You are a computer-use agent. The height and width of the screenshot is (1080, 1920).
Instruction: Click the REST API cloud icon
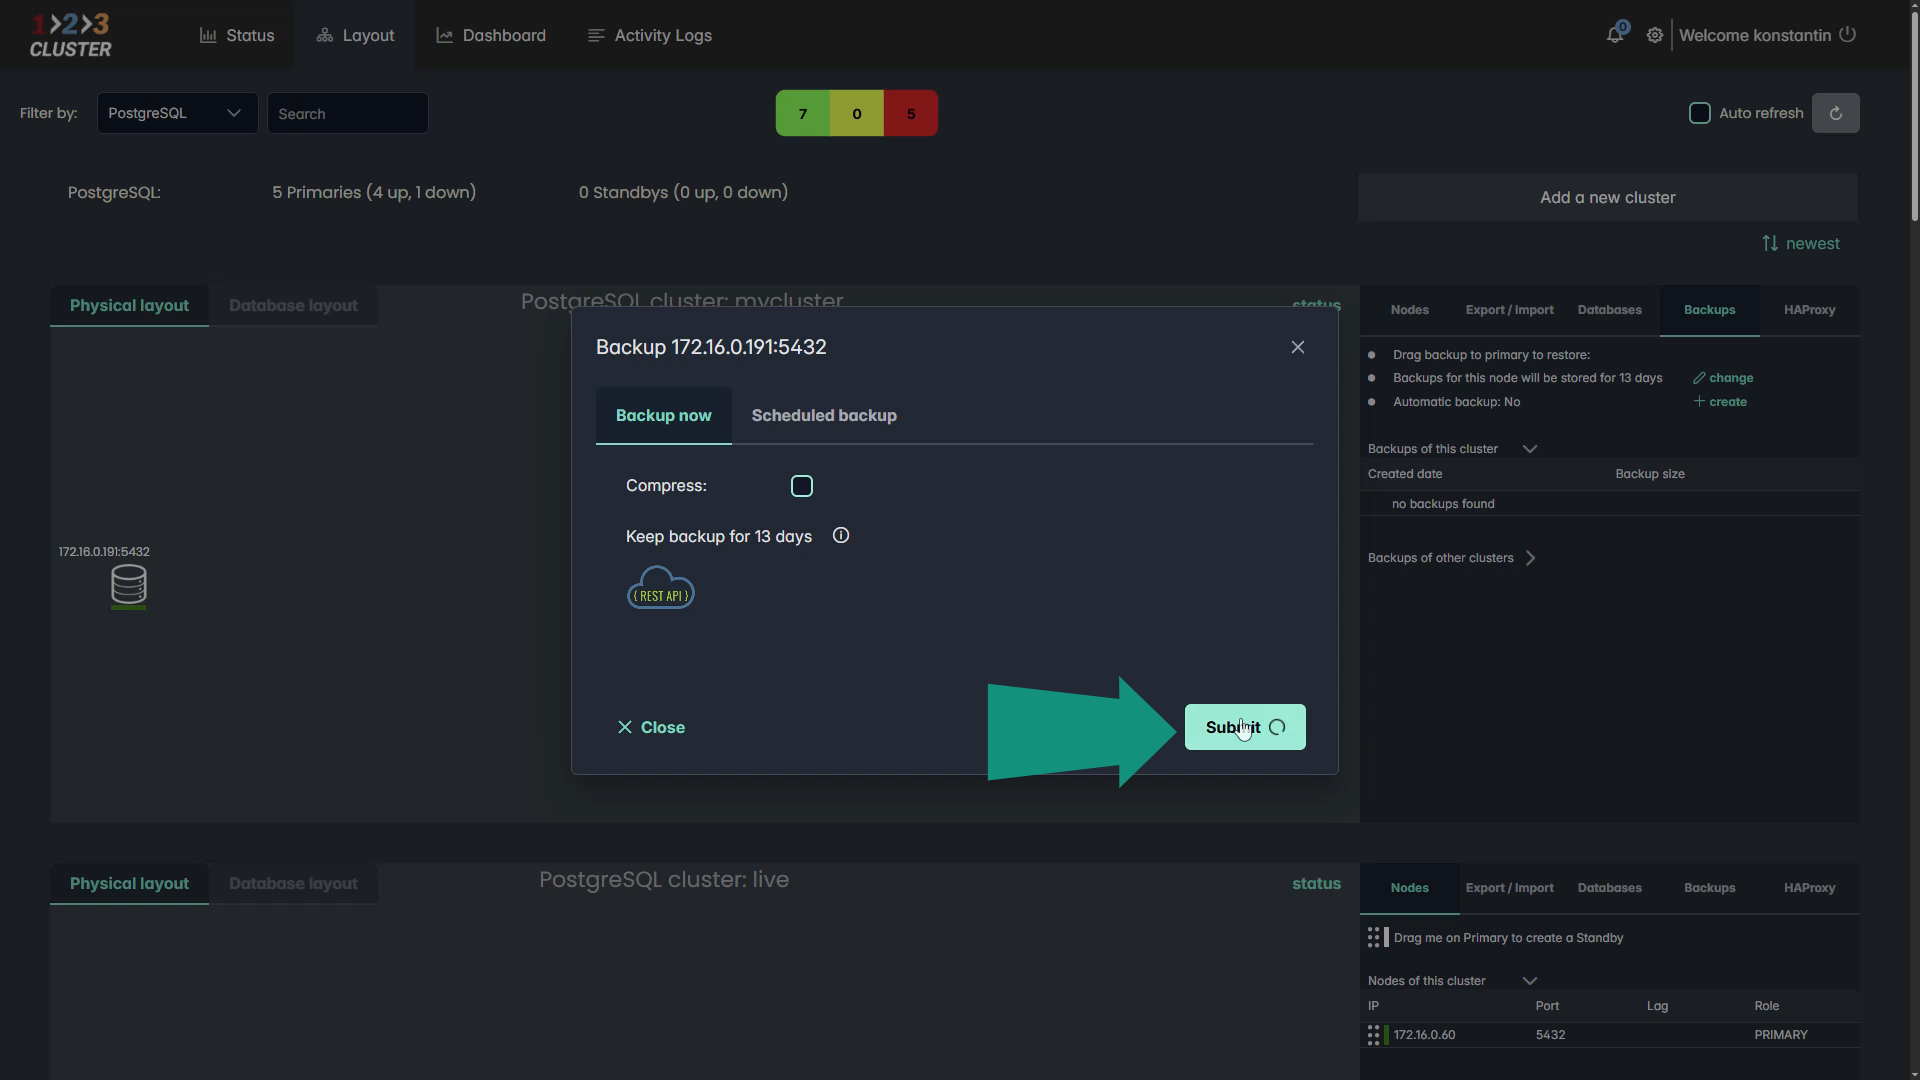coord(660,589)
